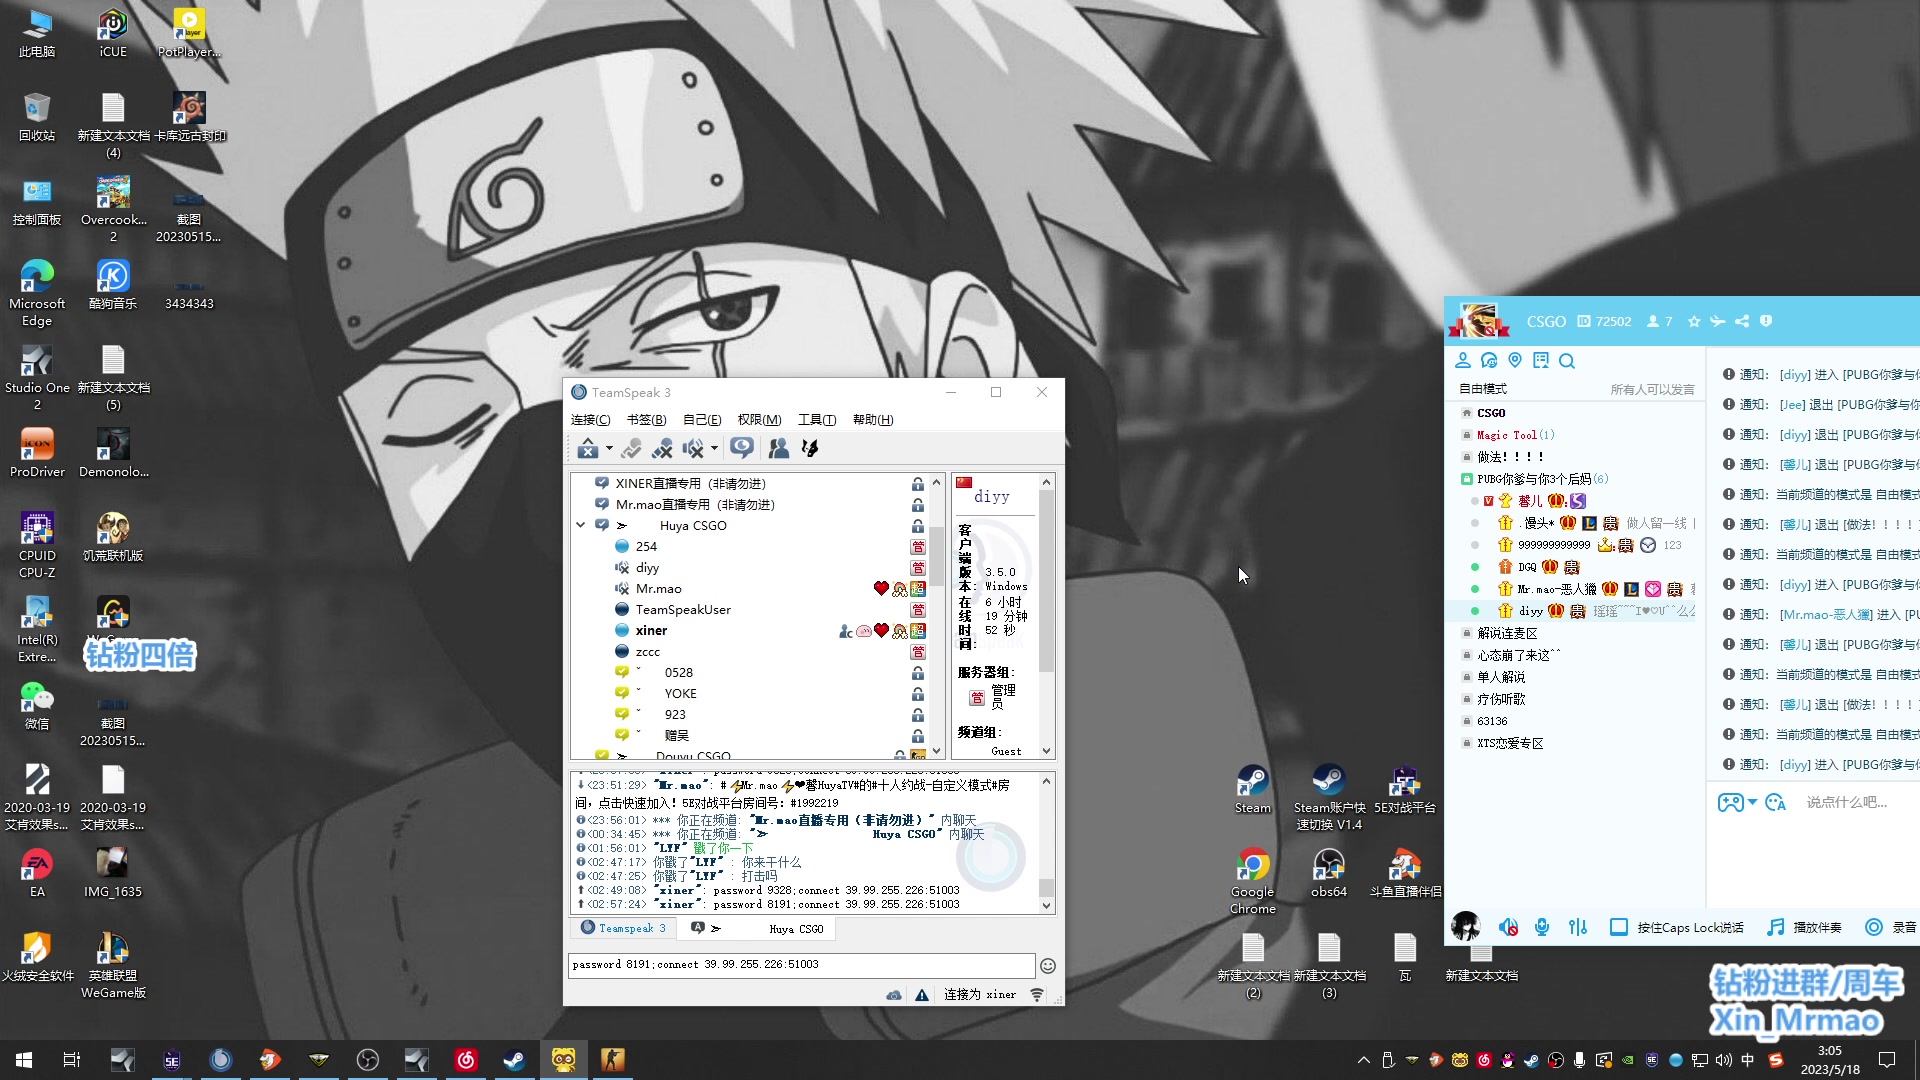The image size is (1920, 1080).
Task: Click the emoji text style icon in chat box
Action: tap(1776, 802)
